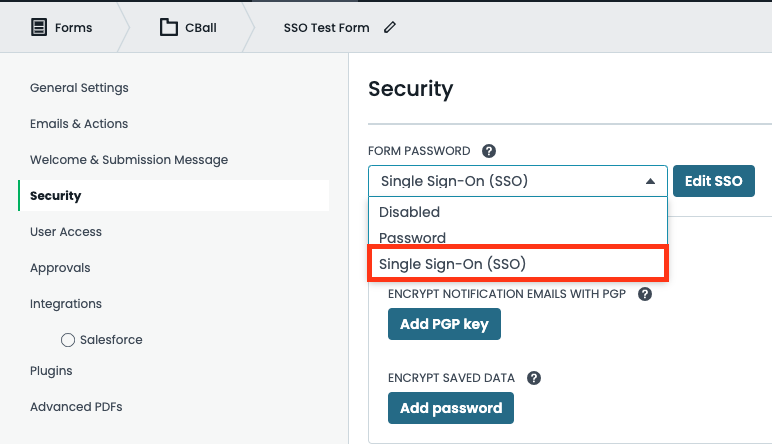Collapse the Form Password dropdown arrow
The image size is (772, 444).
tap(650, 181)
